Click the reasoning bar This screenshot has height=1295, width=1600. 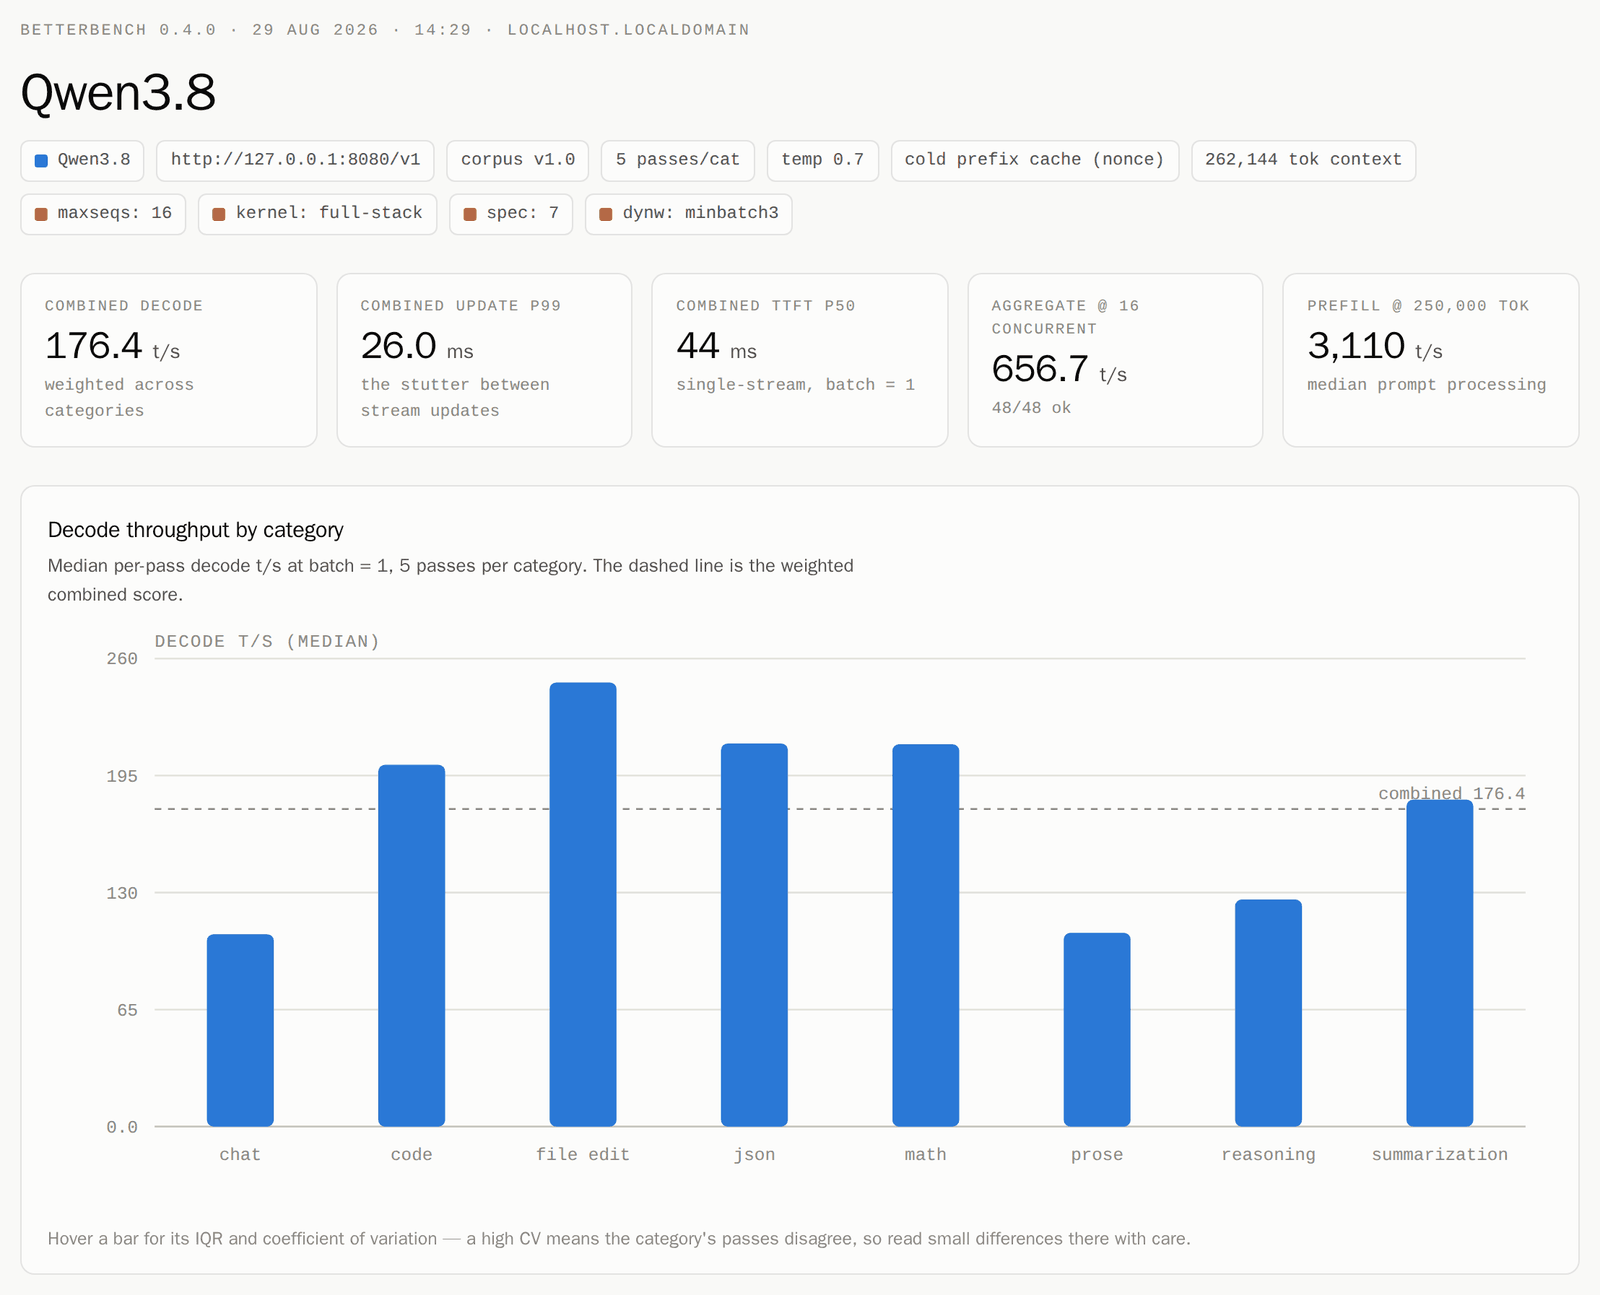[x=1268, y=1013]
